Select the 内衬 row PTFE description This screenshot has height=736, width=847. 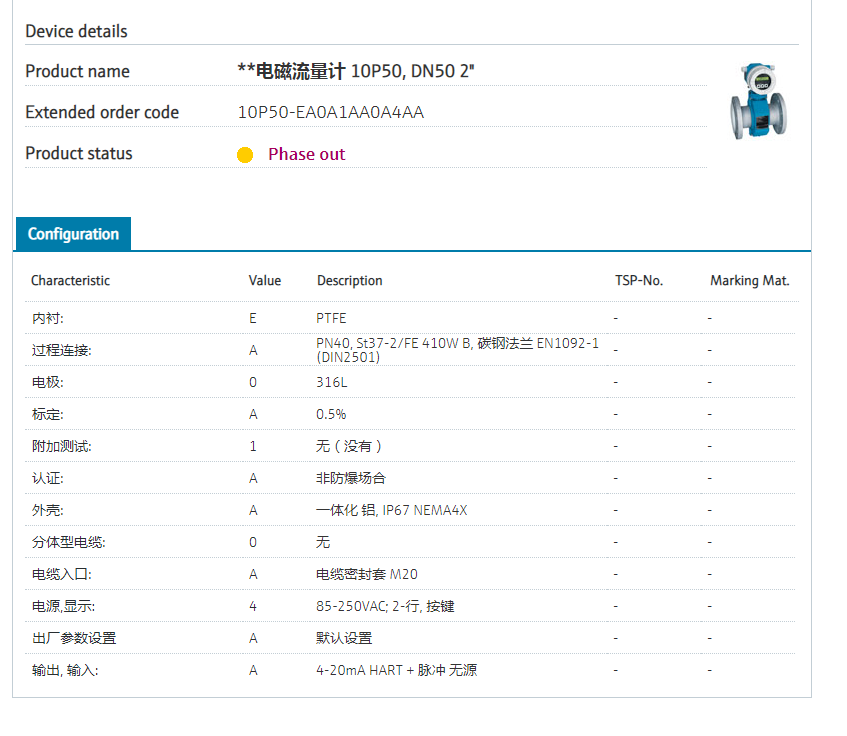331,318
